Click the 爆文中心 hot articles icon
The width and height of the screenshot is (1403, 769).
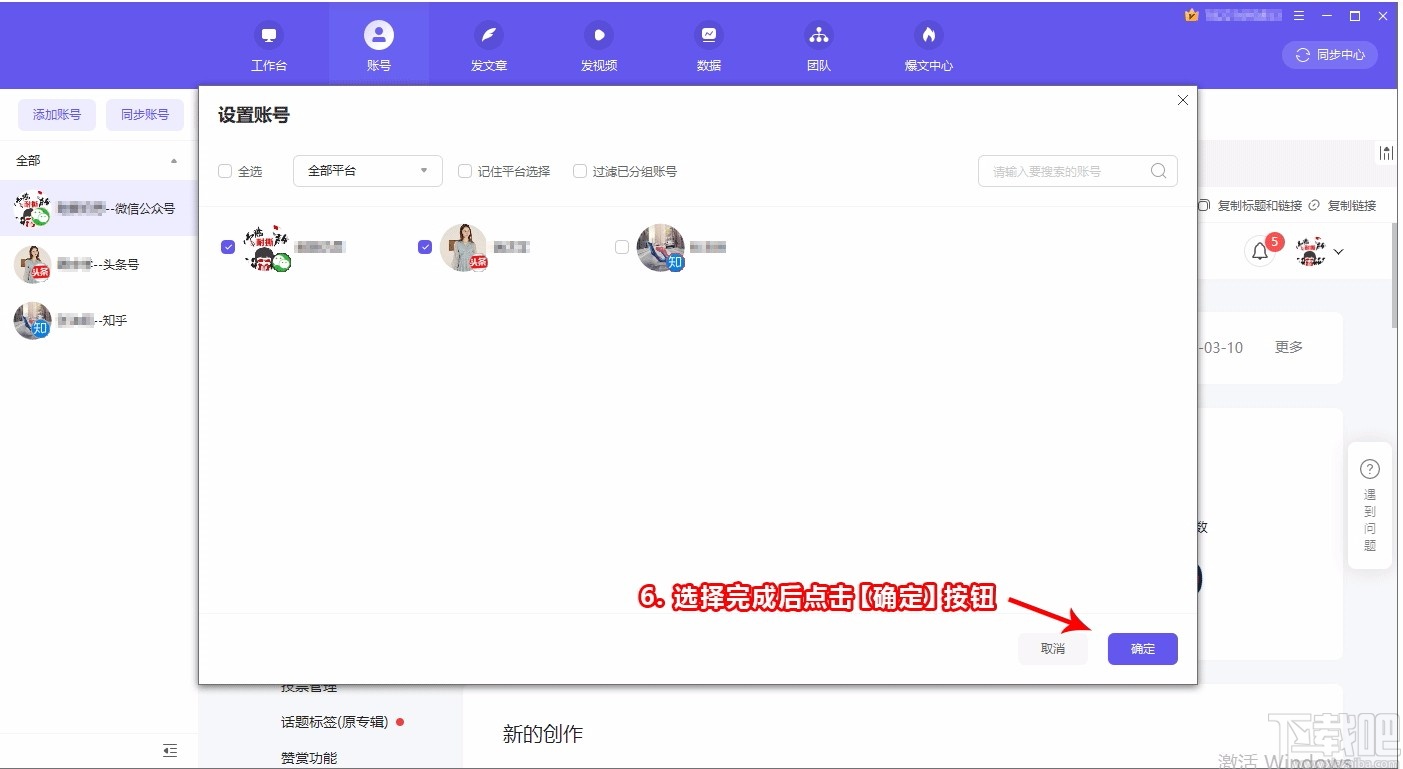click(x=928, y=44)
